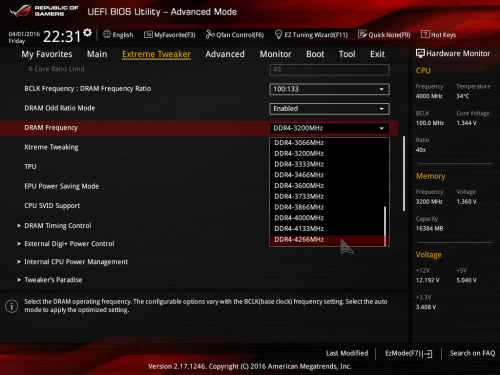Select Extreme Tweaker tab
Image resolution: width=500 pixels, height=375 pixels.
point(156,54)
